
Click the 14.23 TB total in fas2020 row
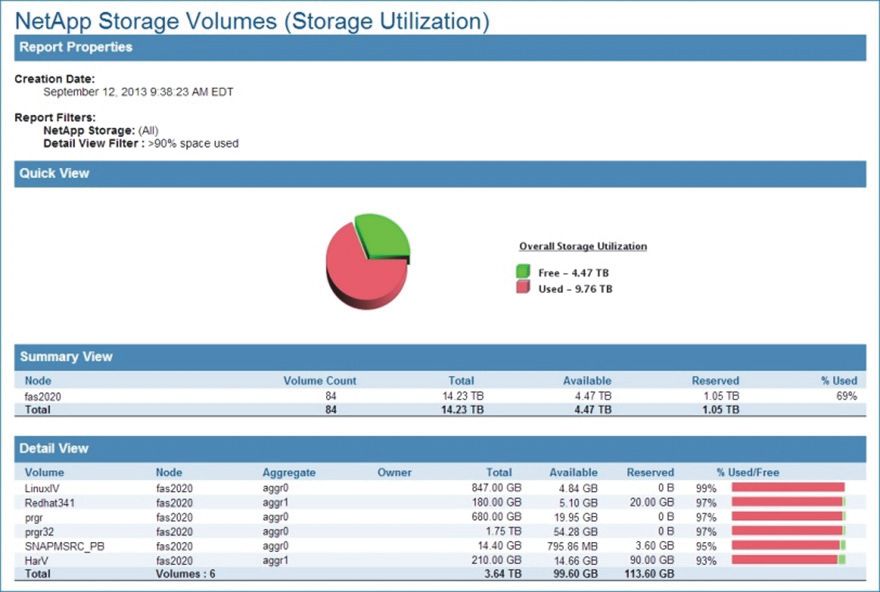pyautogui.click(x=462, y=396)
